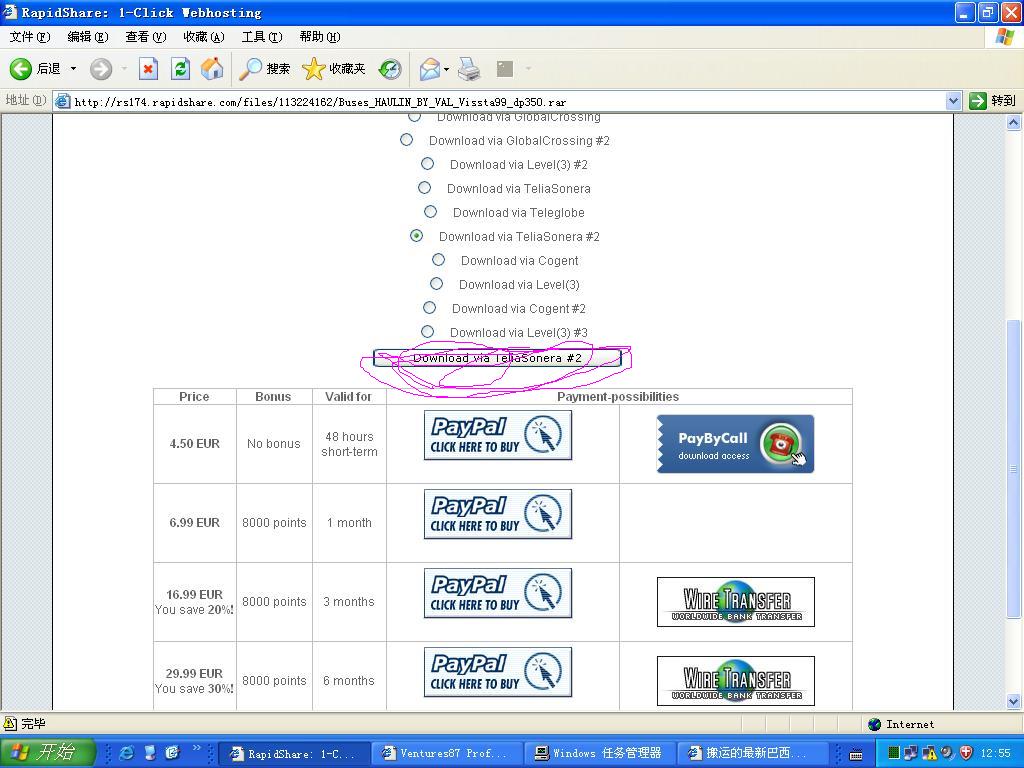Select Download via Teleglobe radio button

430,212
